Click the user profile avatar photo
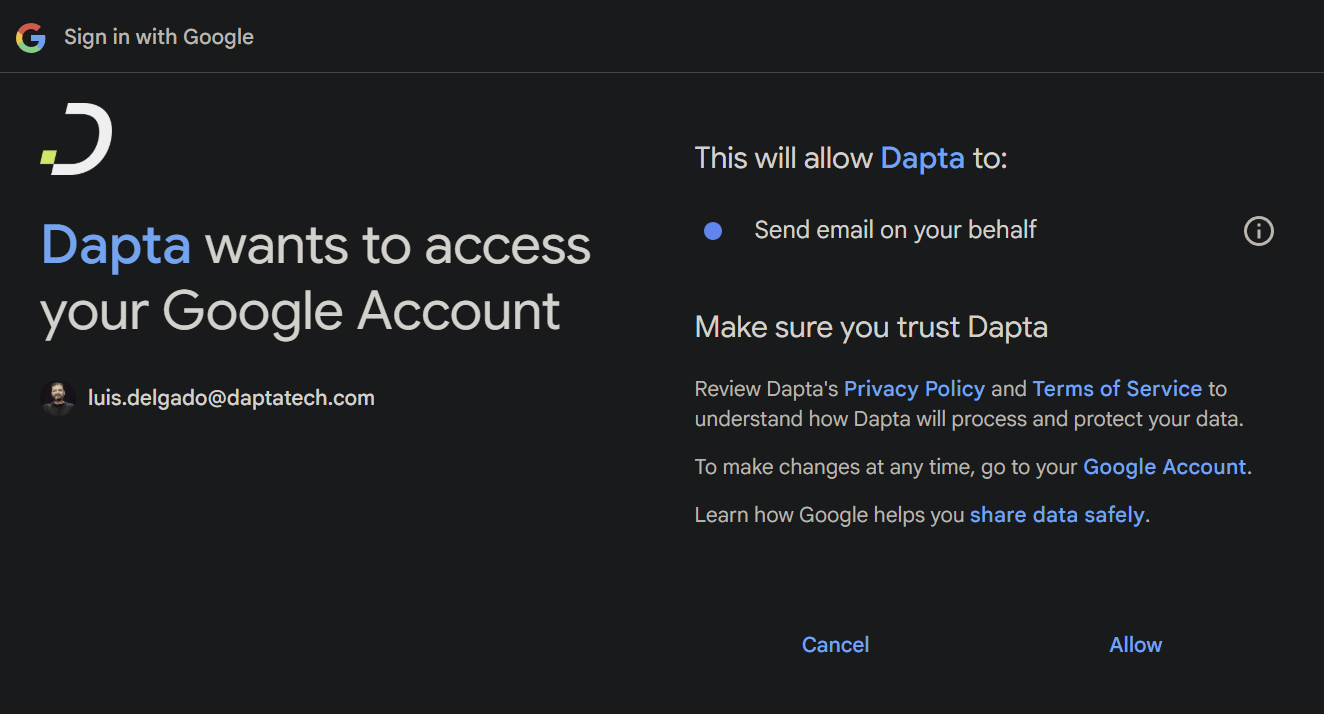The width and height of the screenshot is (1324, 714). point(58,398)
